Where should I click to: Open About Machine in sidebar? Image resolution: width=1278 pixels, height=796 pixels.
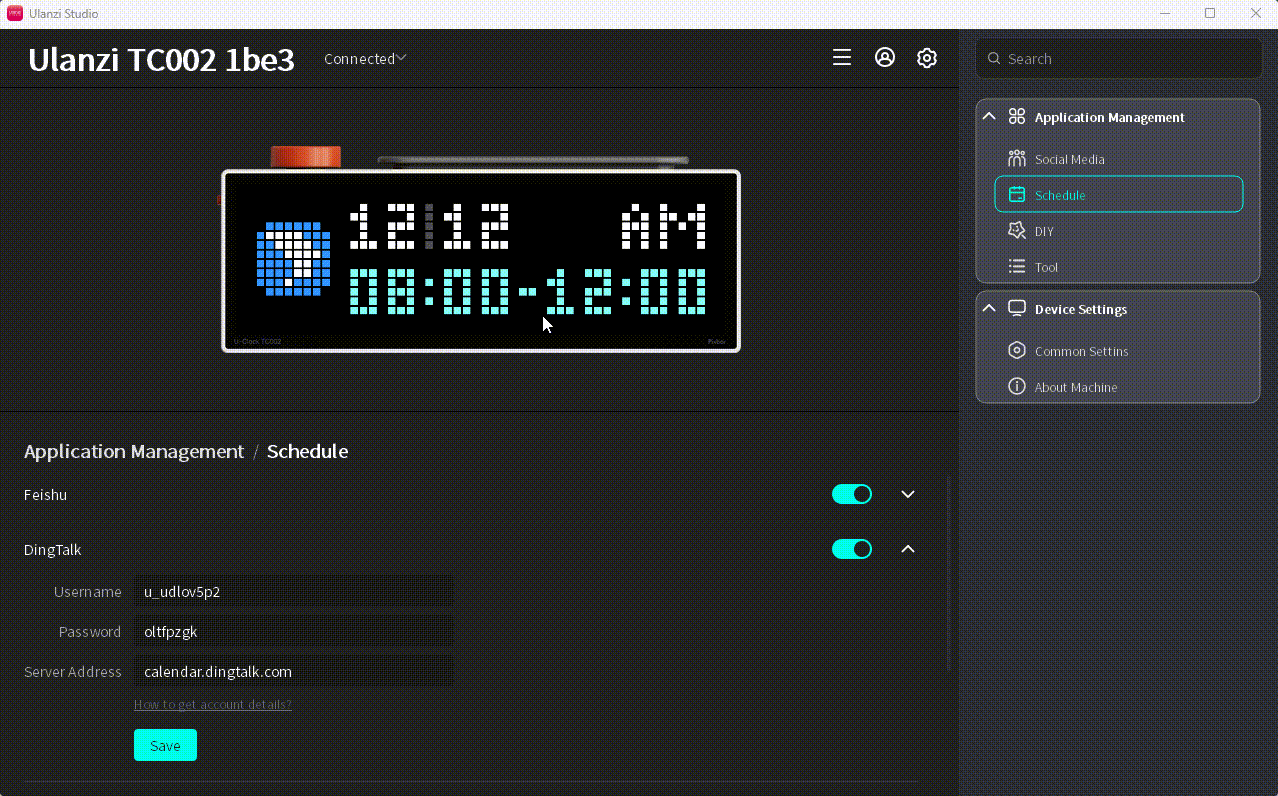click(x=1119, y=387)
